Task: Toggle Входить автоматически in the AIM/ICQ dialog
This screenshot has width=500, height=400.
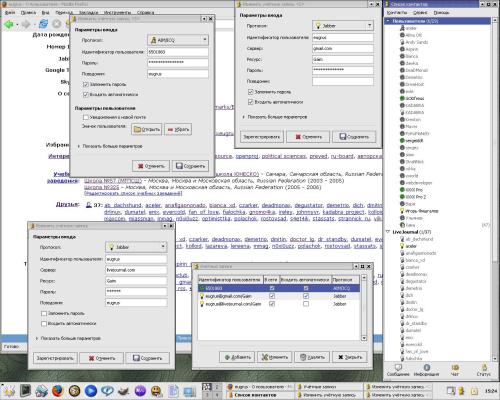Action: (86, 95)
